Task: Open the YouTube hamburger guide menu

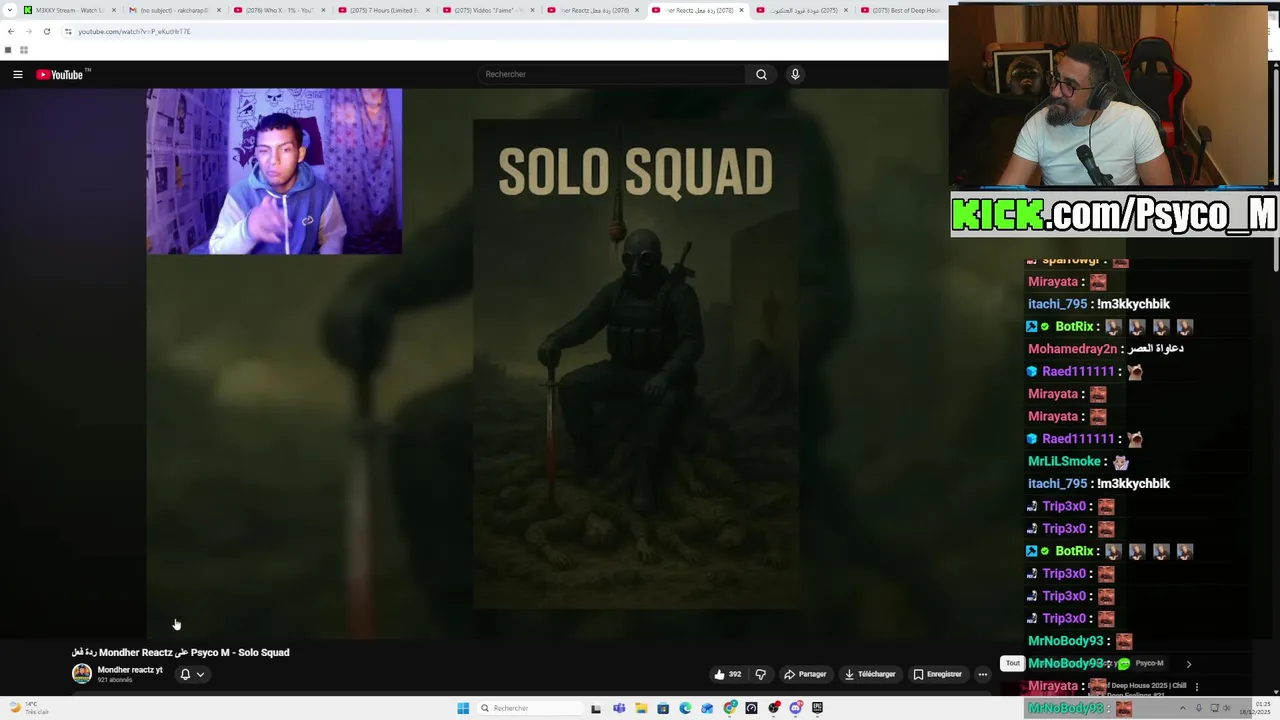Action: [17, 74]
